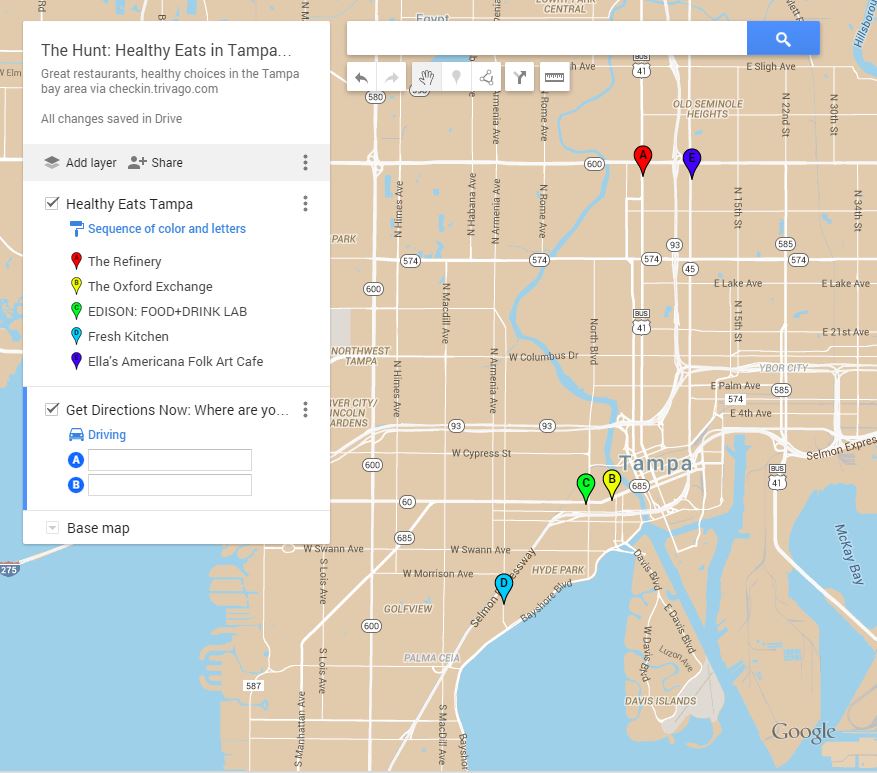Click green pin icon beside EDISON
Viewport: 877px width, 773px height.
coord(77,311)
